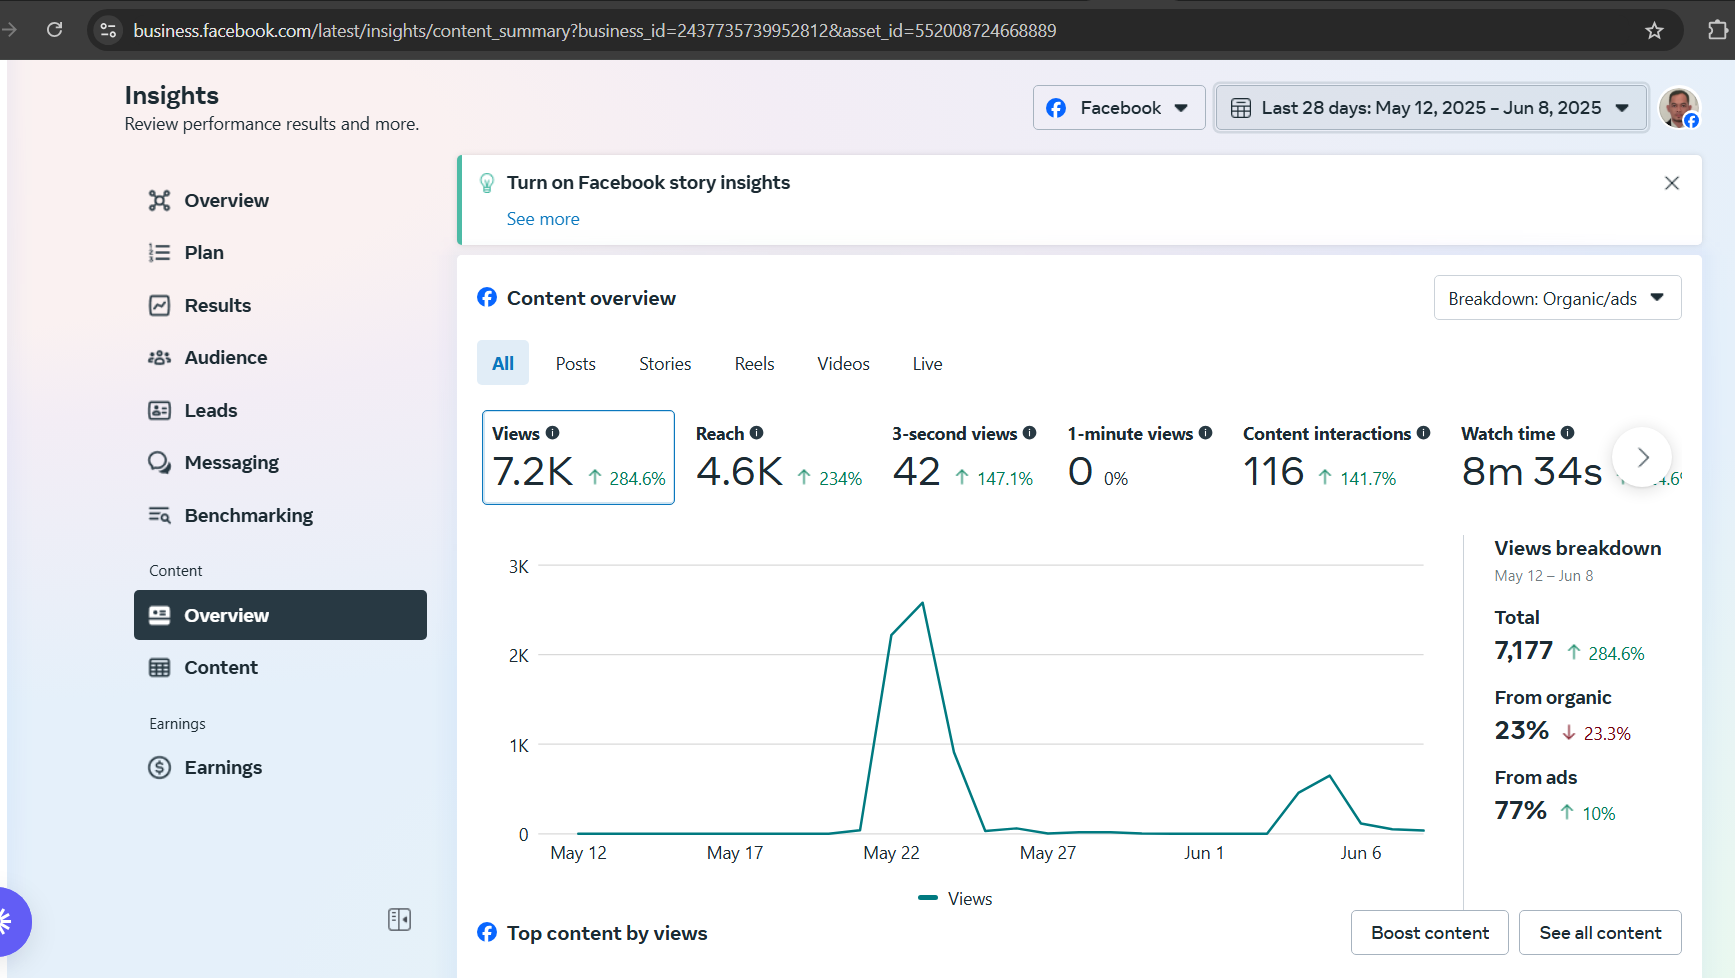Click the Watch time info icon
This screenshot has height=978, width=1735.
1567,433
